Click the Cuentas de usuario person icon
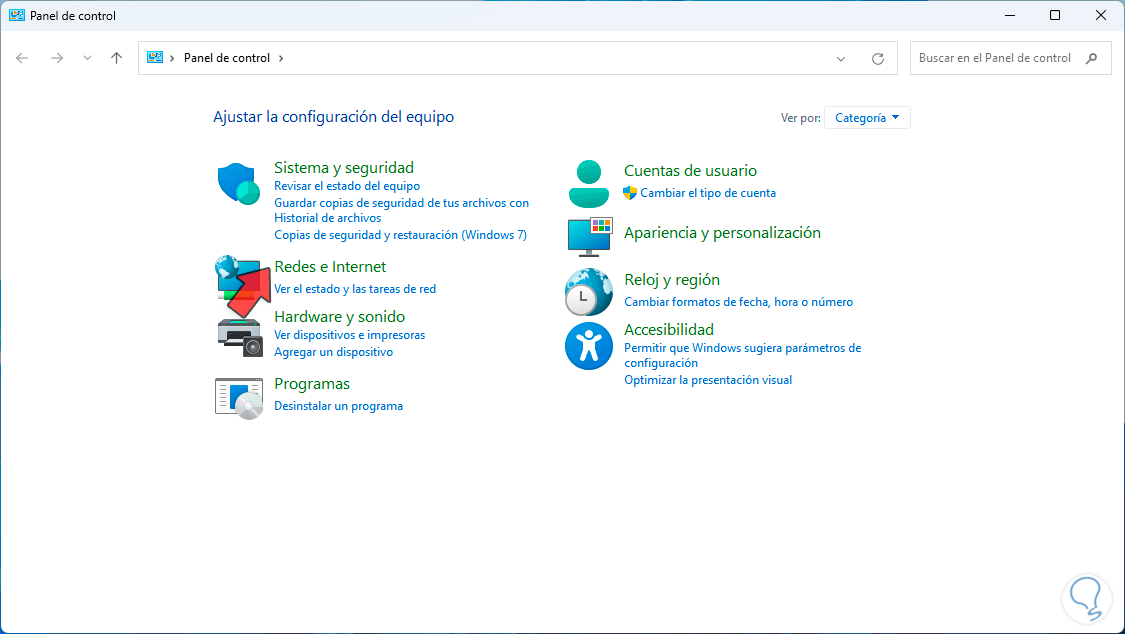This screenshot has height=634, width=1125. (x=588, y=184)
